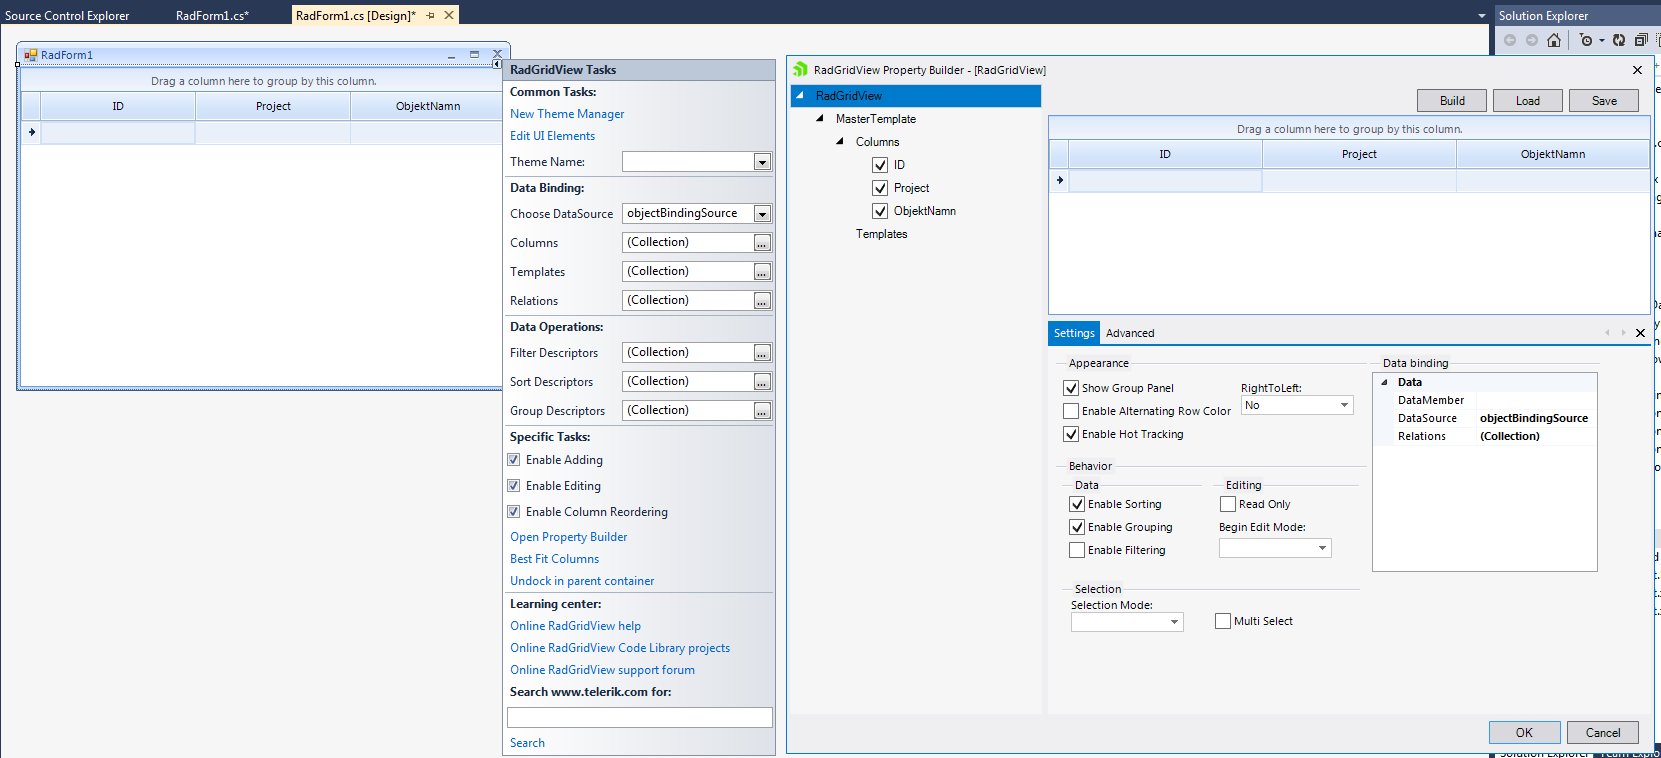Collapse RadGridView tree node
Screen dimensions: 1661x758
[800, 95]
